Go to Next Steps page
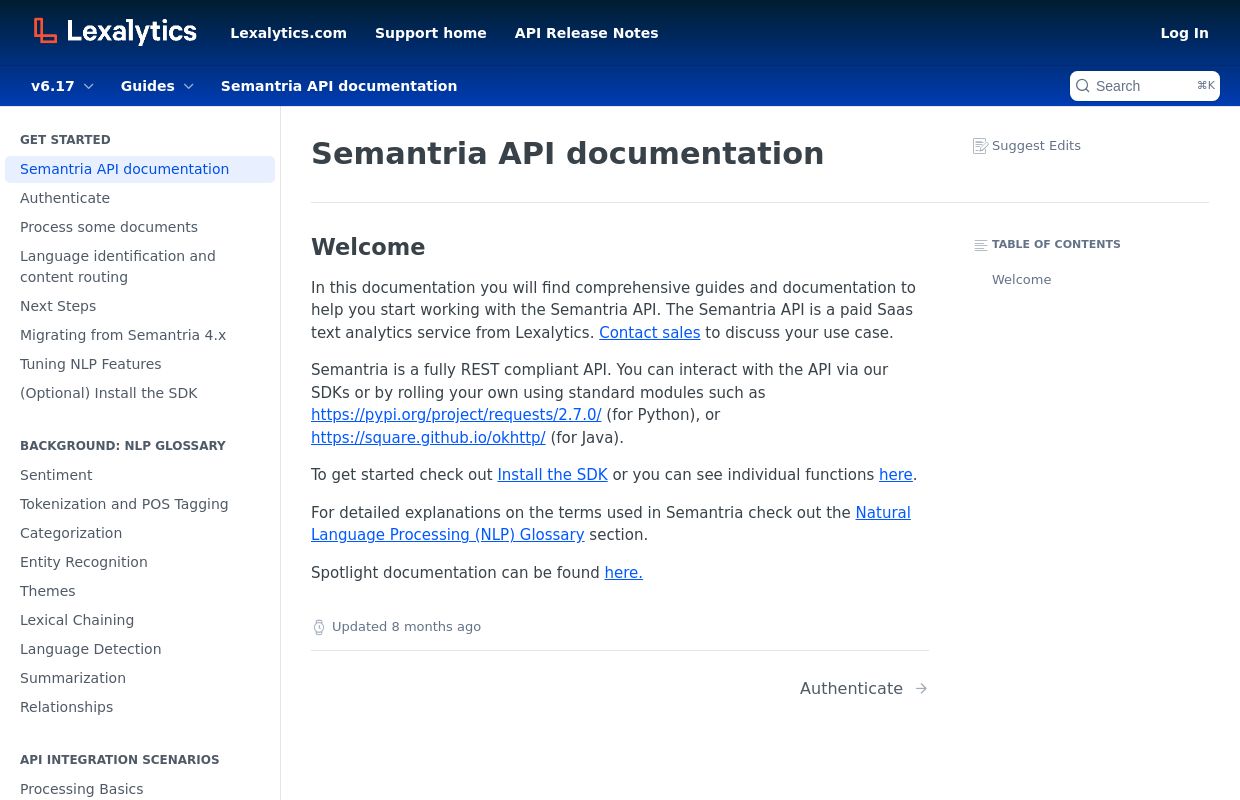 pos(140,306)
